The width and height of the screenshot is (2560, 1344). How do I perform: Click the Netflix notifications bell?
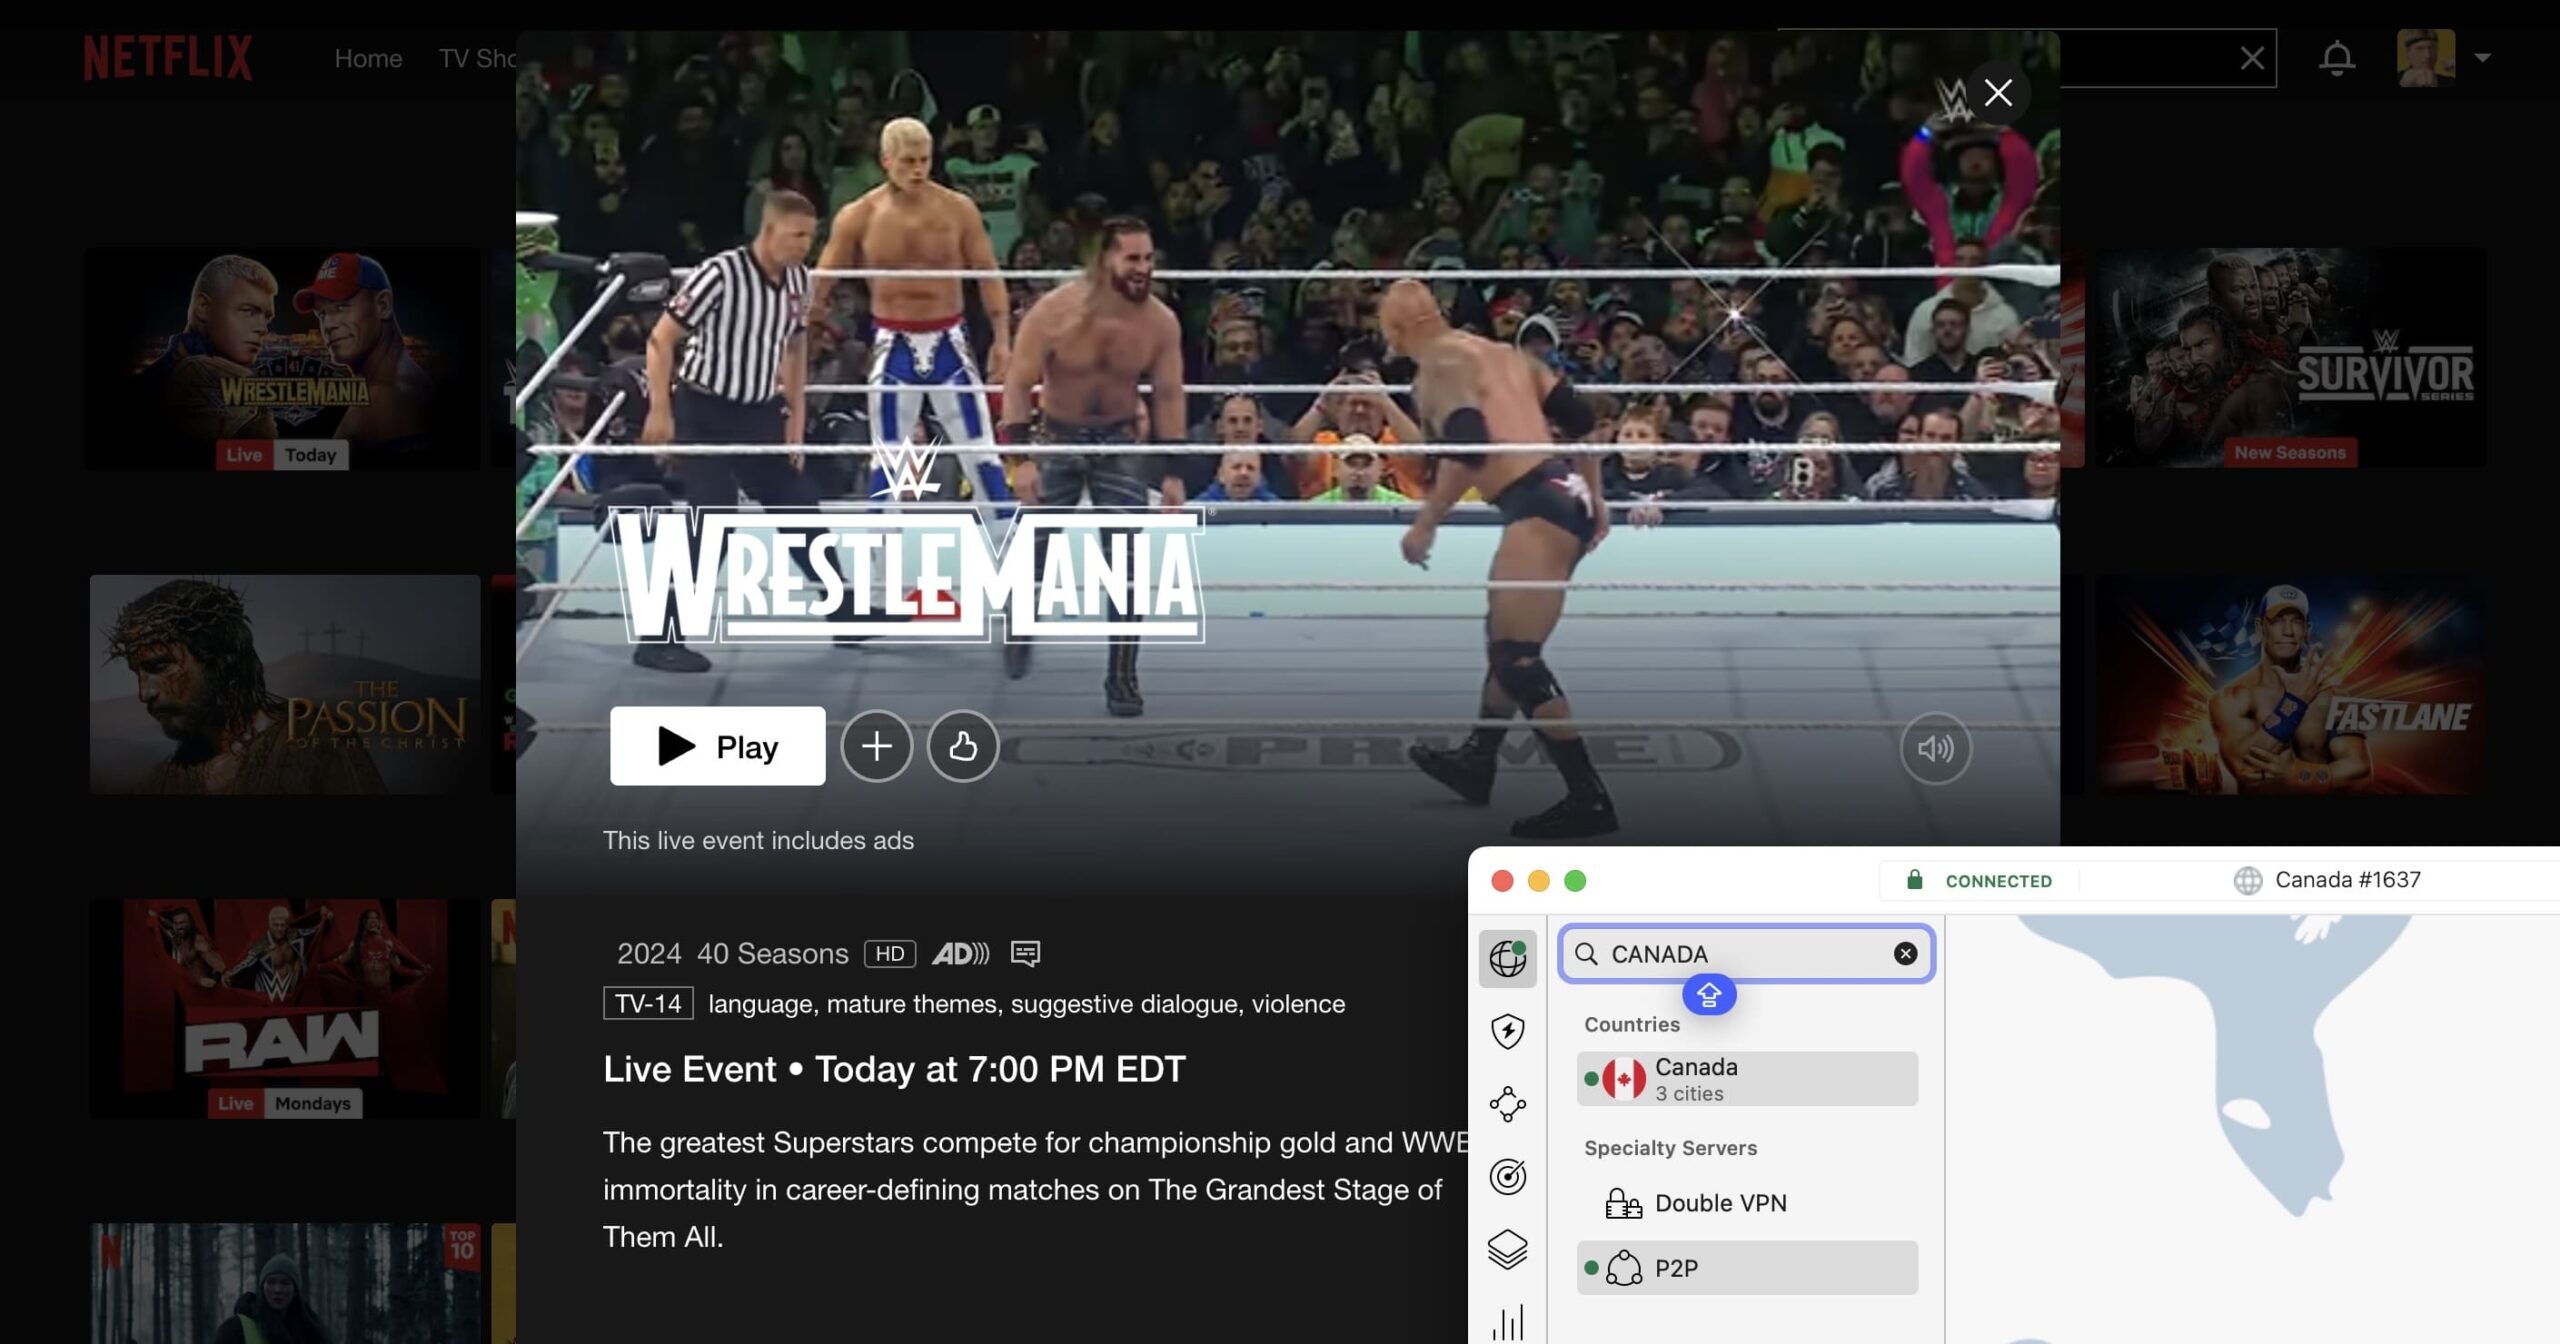tap(2336, 57)
